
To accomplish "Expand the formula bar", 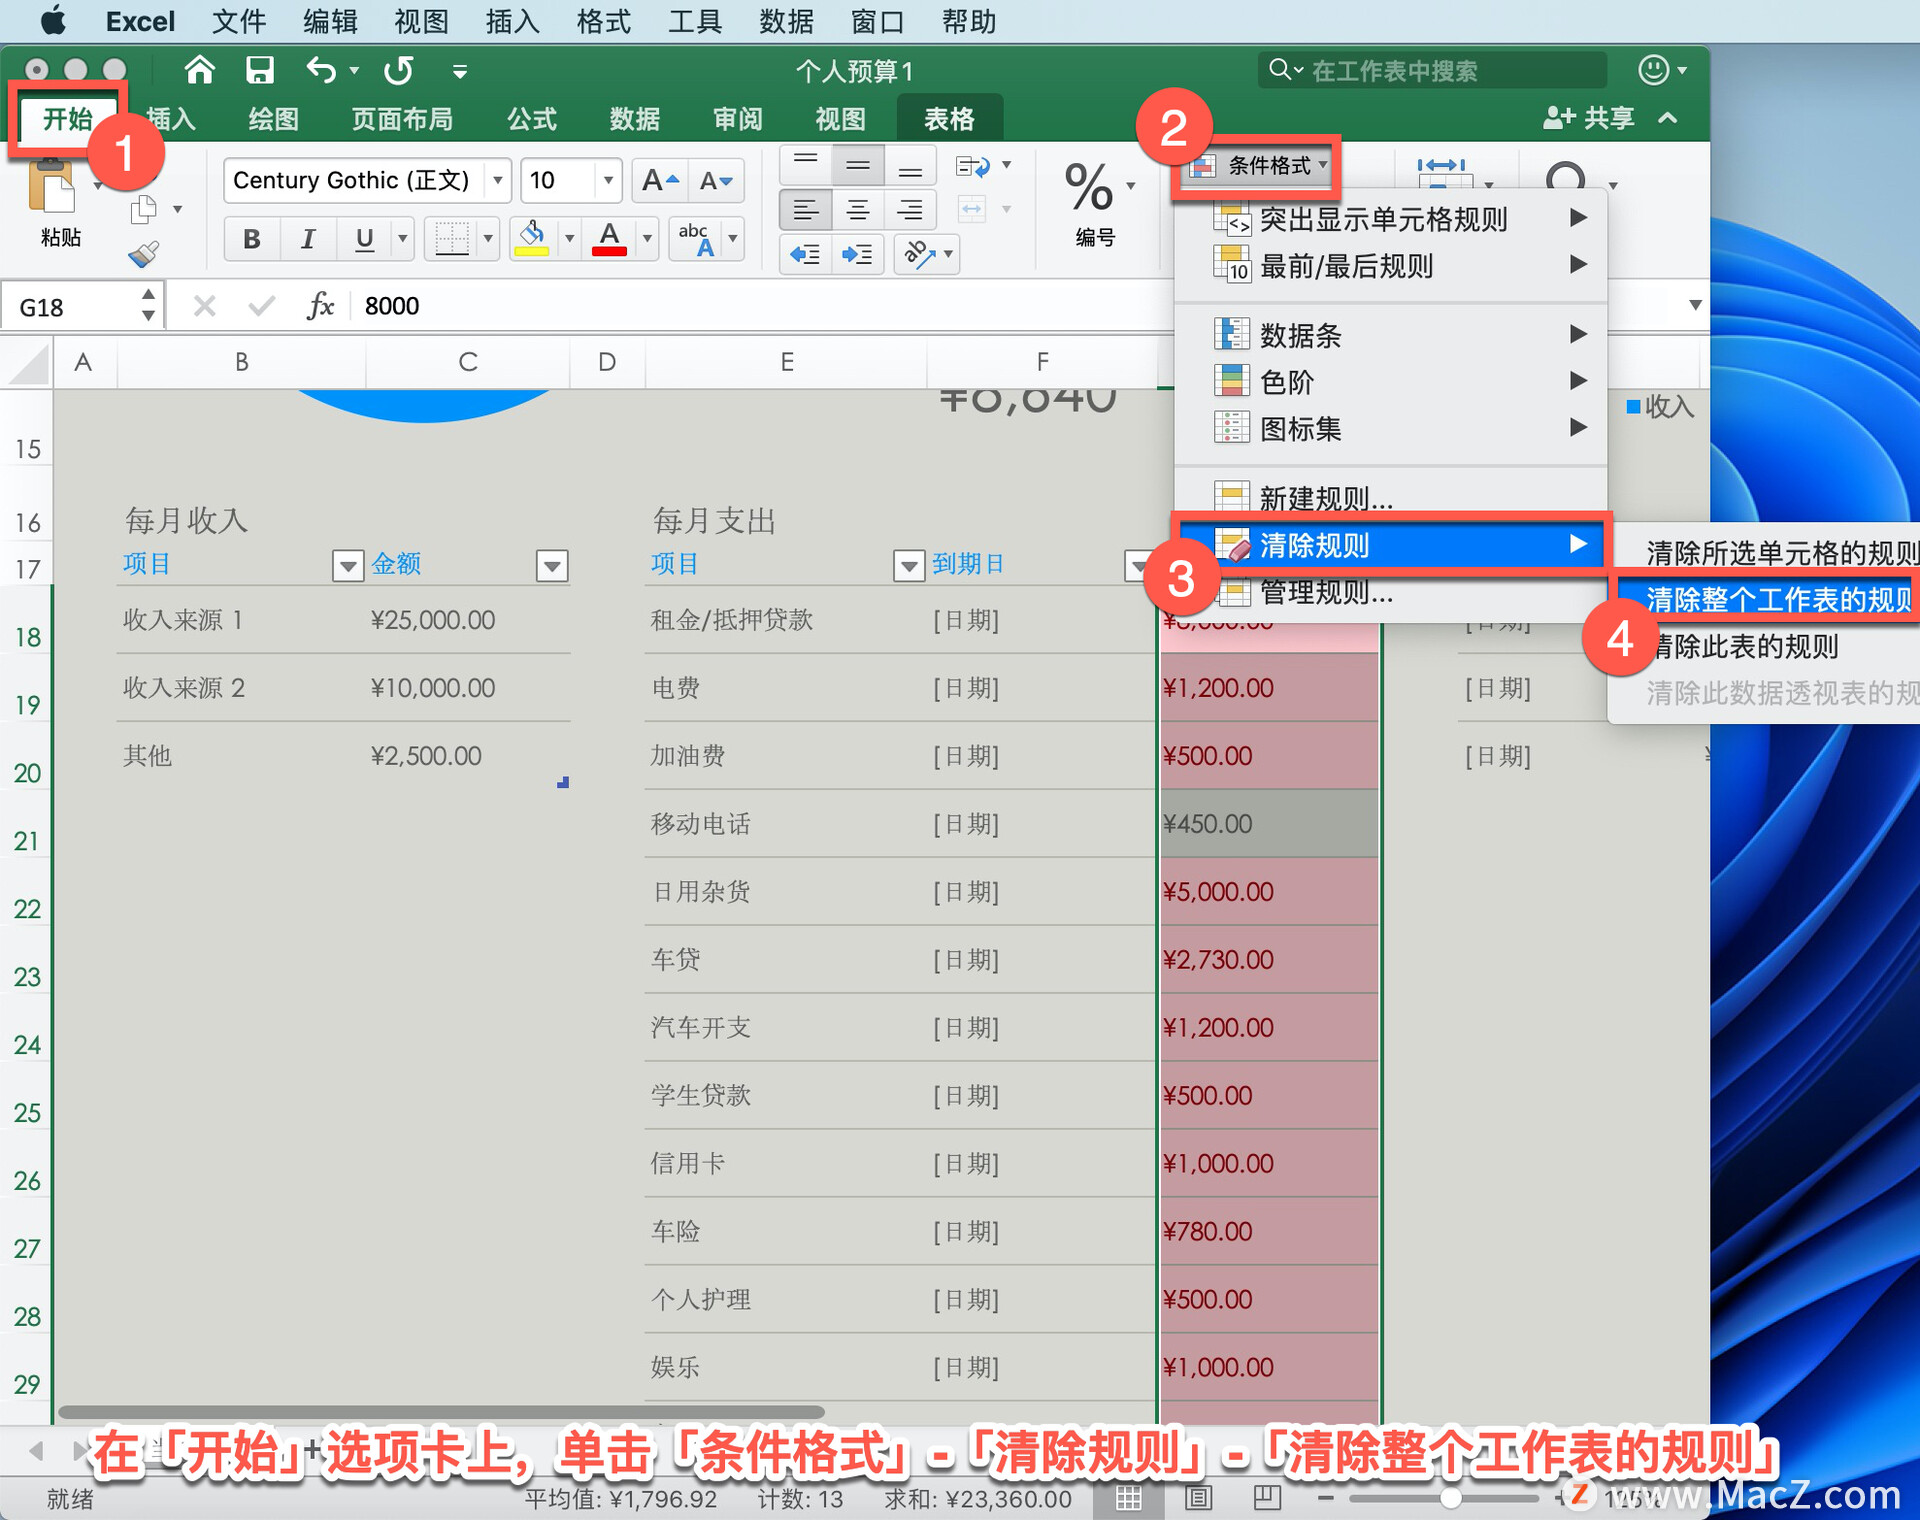I will (x=1695, y=305).
